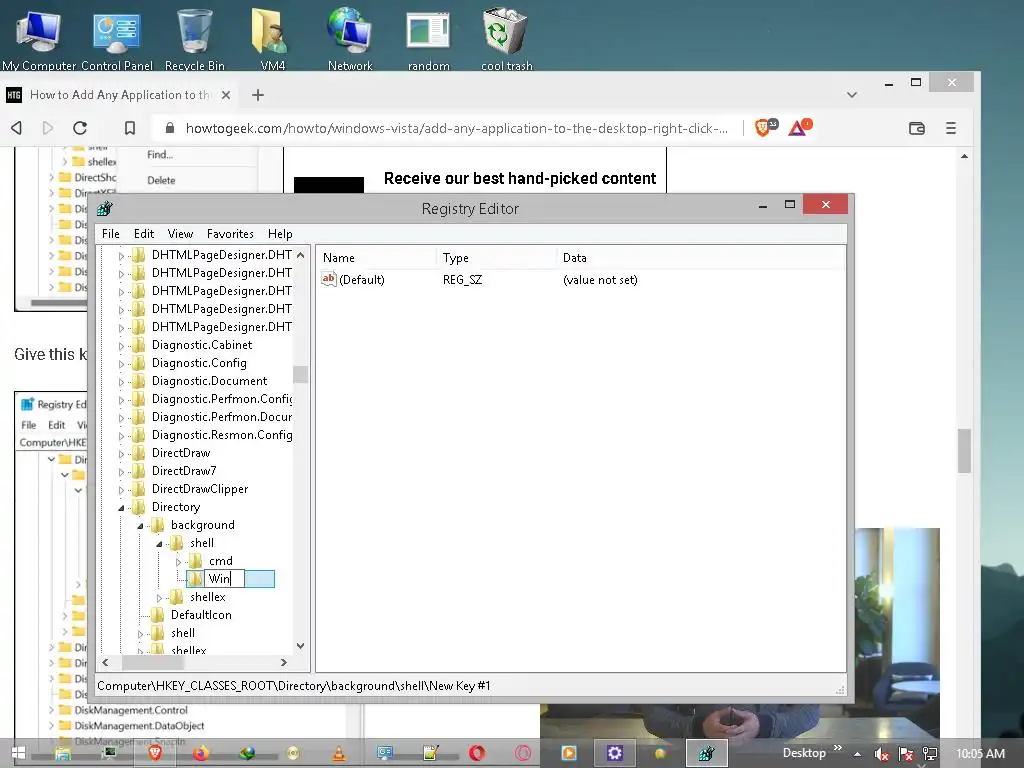Click the key name edit box containing Win

pos(225,579)
